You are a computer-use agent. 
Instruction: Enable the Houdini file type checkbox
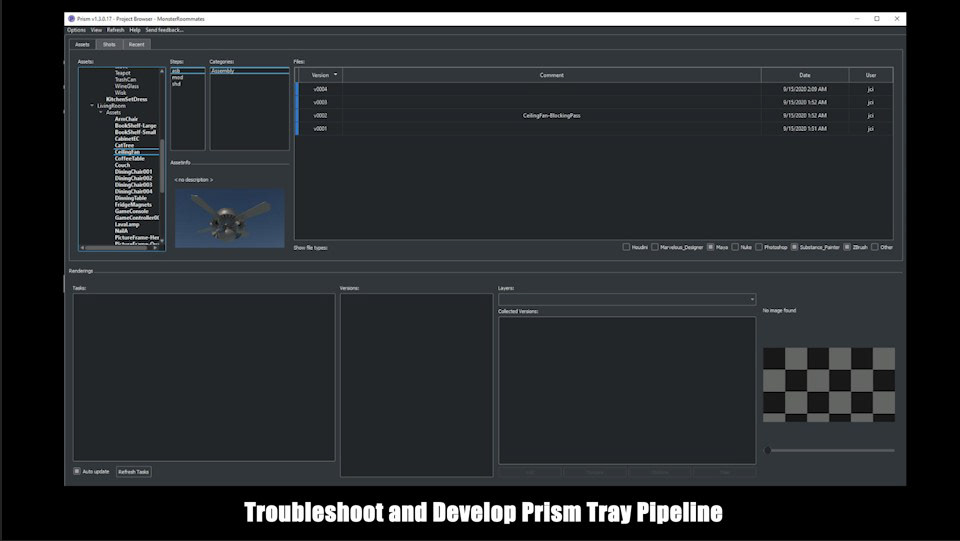[626, 247]
